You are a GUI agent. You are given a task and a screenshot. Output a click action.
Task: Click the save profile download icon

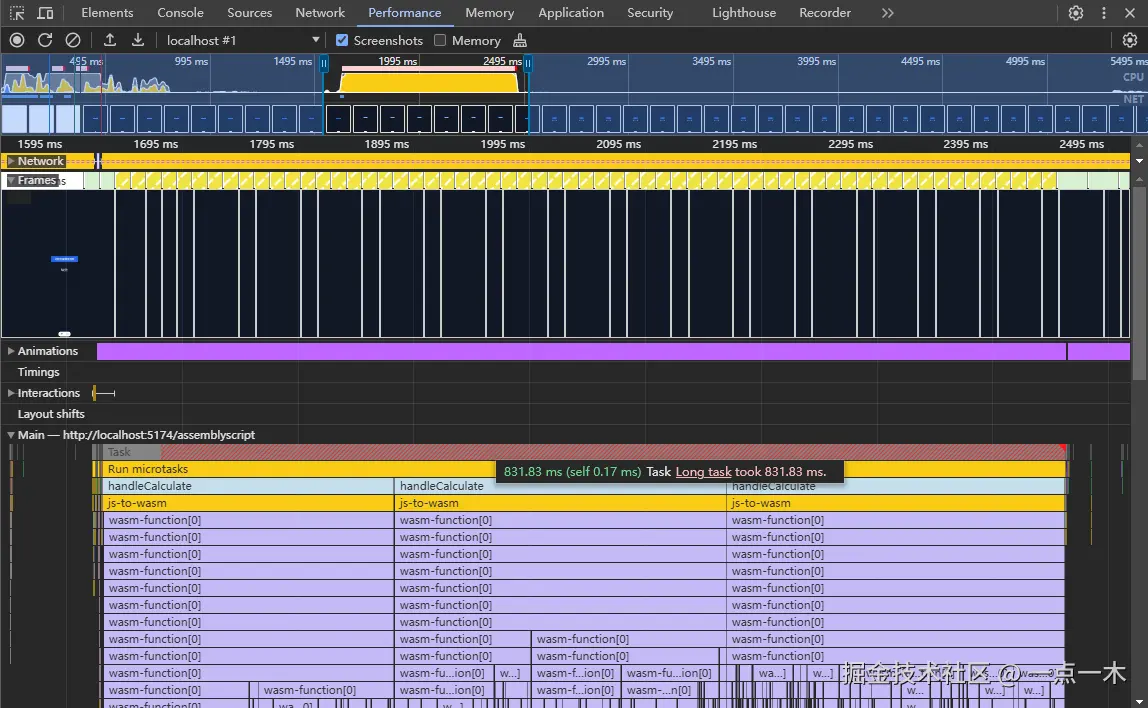[x=138, y=40]
